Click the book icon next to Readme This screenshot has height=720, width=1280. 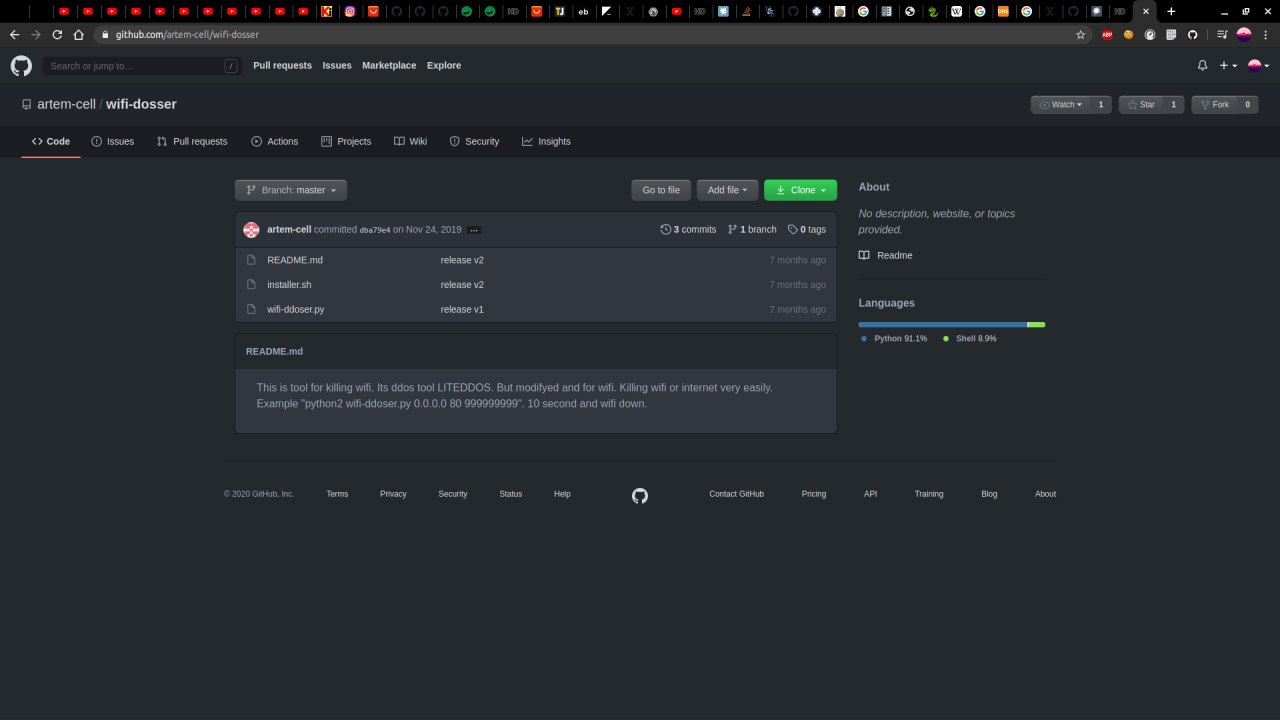point(864,255)
